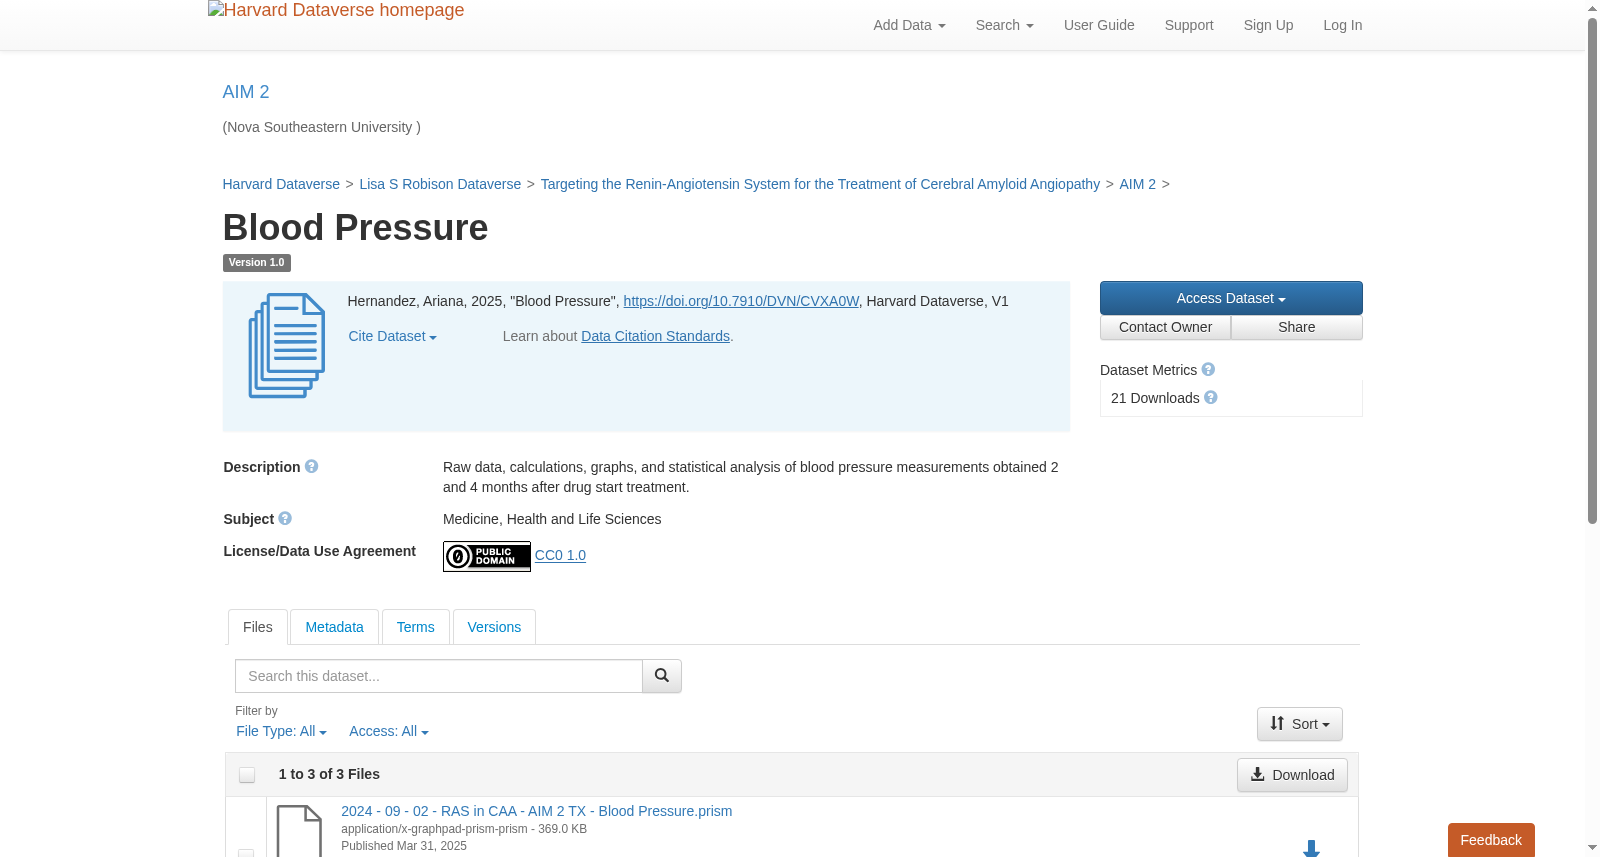Click the Nova Southeastern University text

(x=322, y=127)
